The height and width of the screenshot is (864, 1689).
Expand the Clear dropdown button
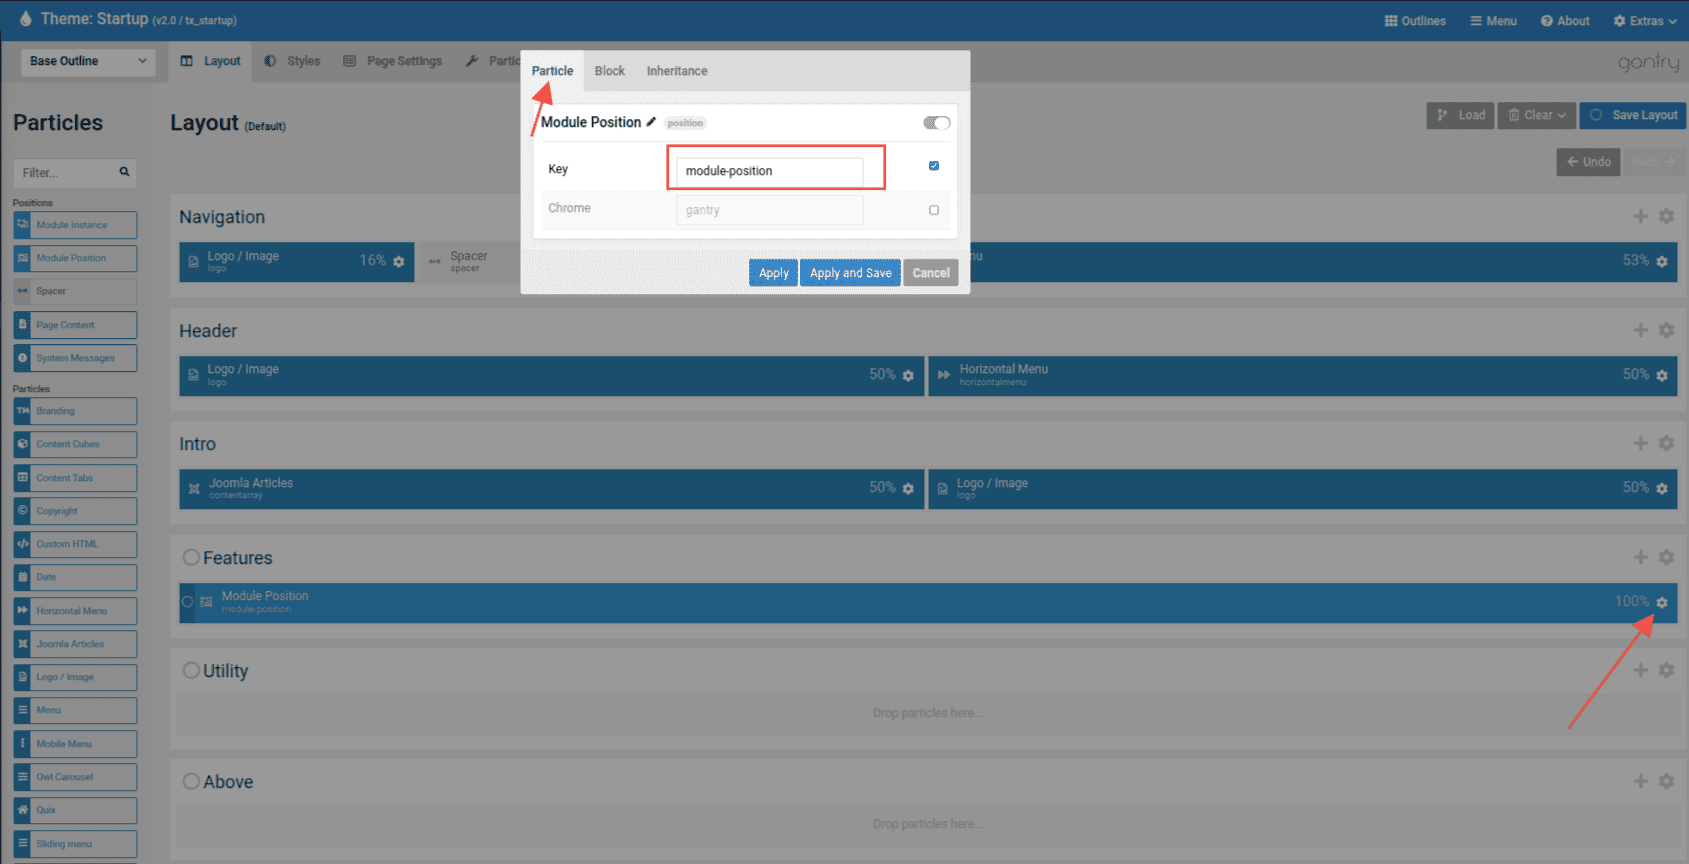(x=1536, y=115)
